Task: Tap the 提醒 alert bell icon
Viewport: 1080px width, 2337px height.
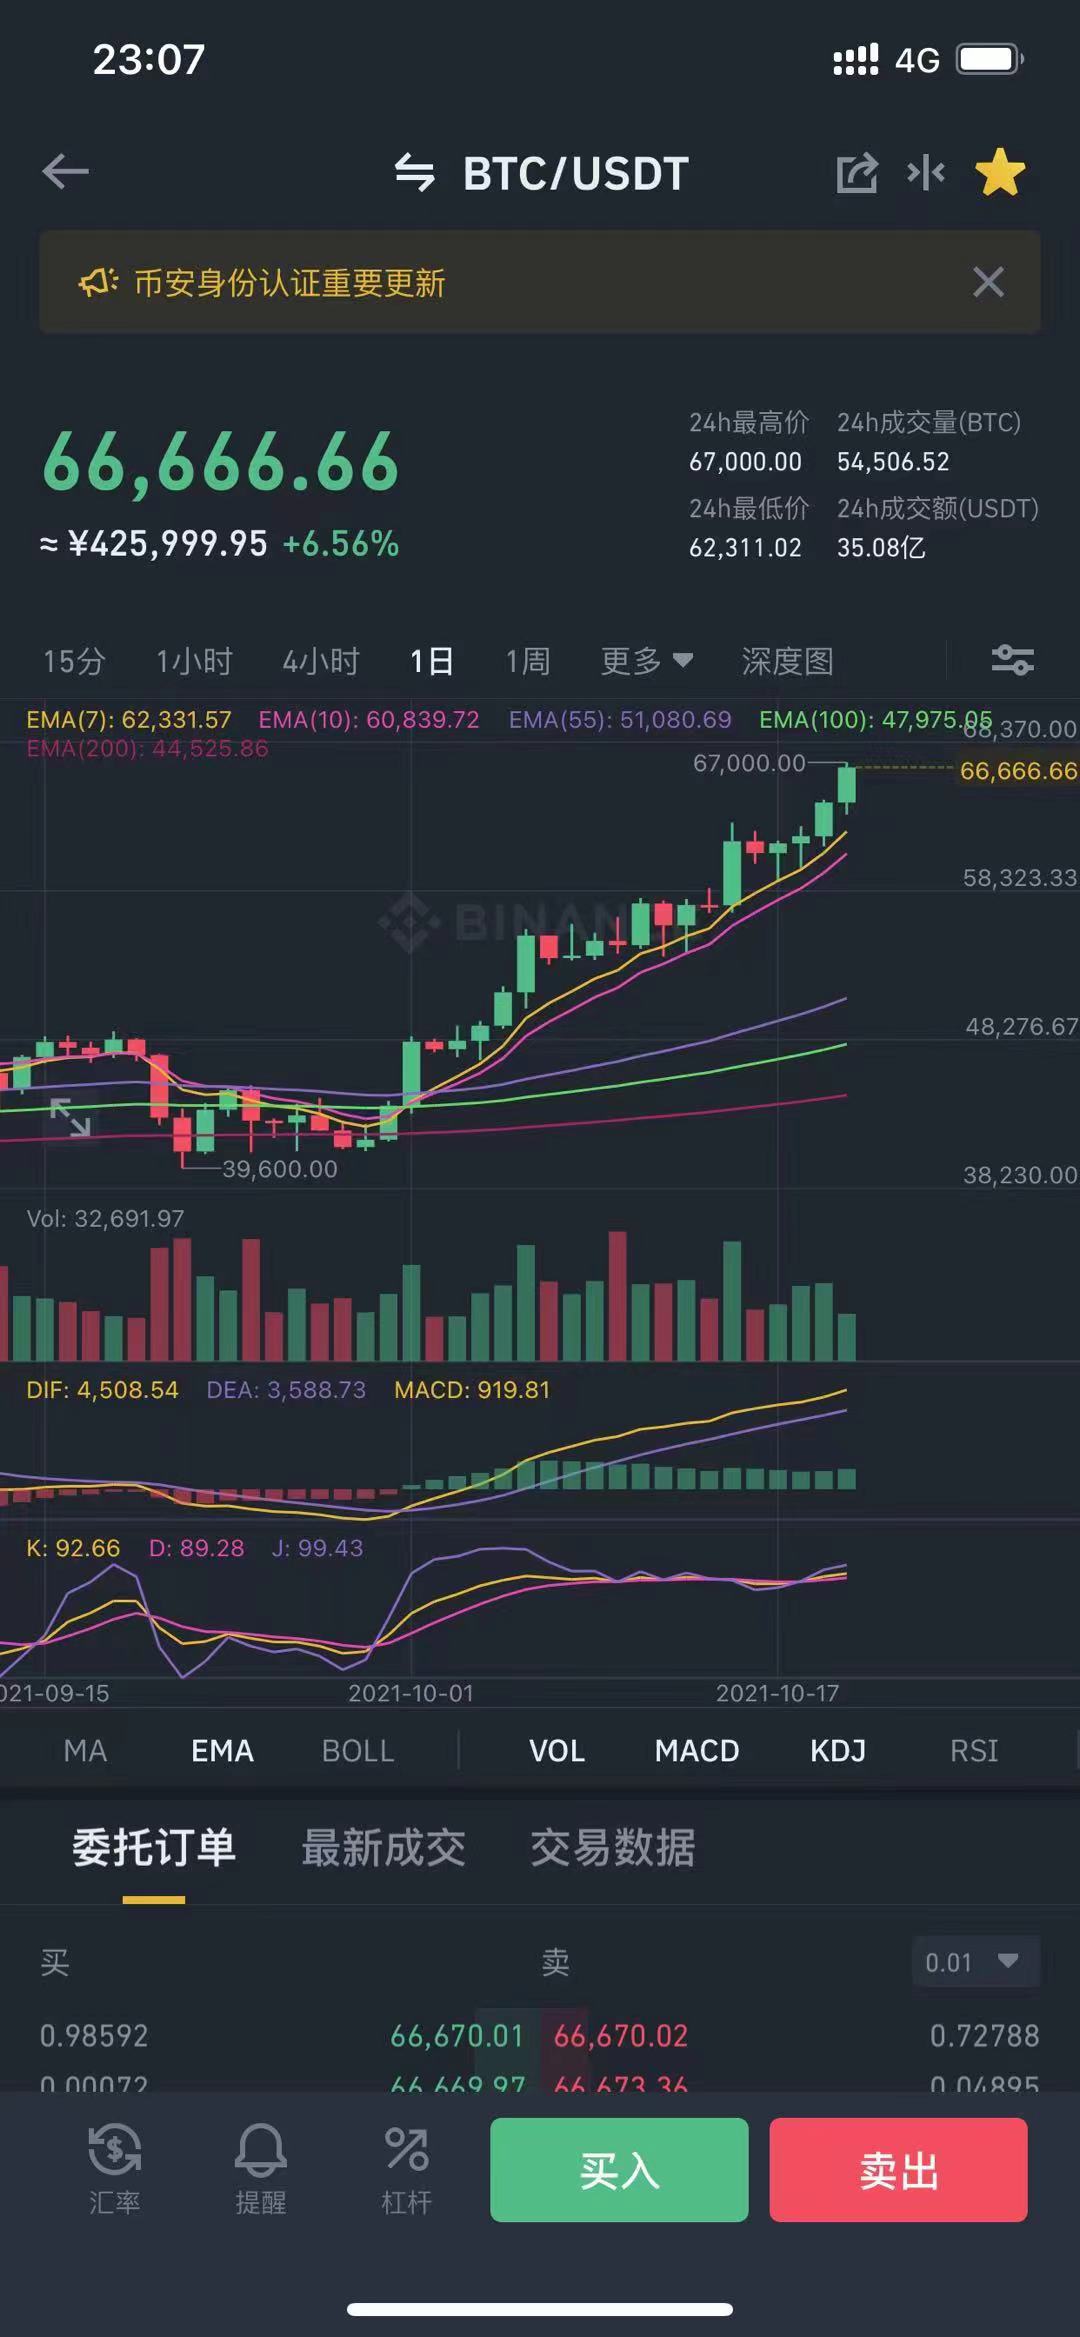Action: (260, 2168)
